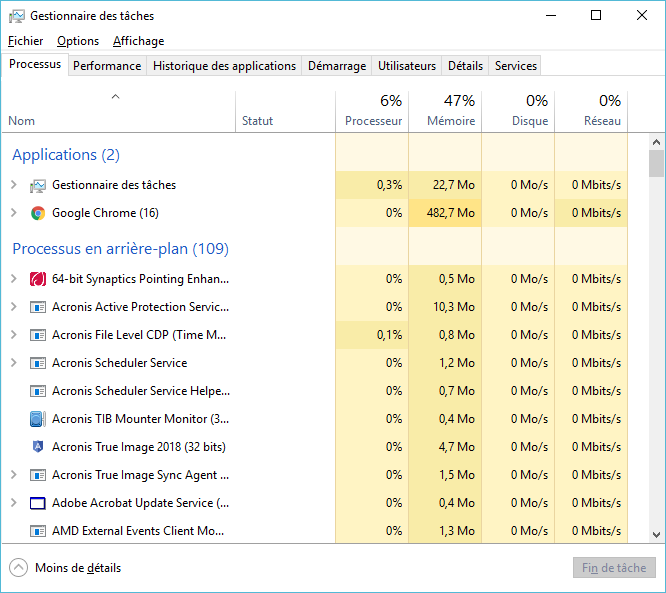Expand the Acronis Scheduler Service entry
The width and height of the screenshot is (666, 593).
(13, 363)
